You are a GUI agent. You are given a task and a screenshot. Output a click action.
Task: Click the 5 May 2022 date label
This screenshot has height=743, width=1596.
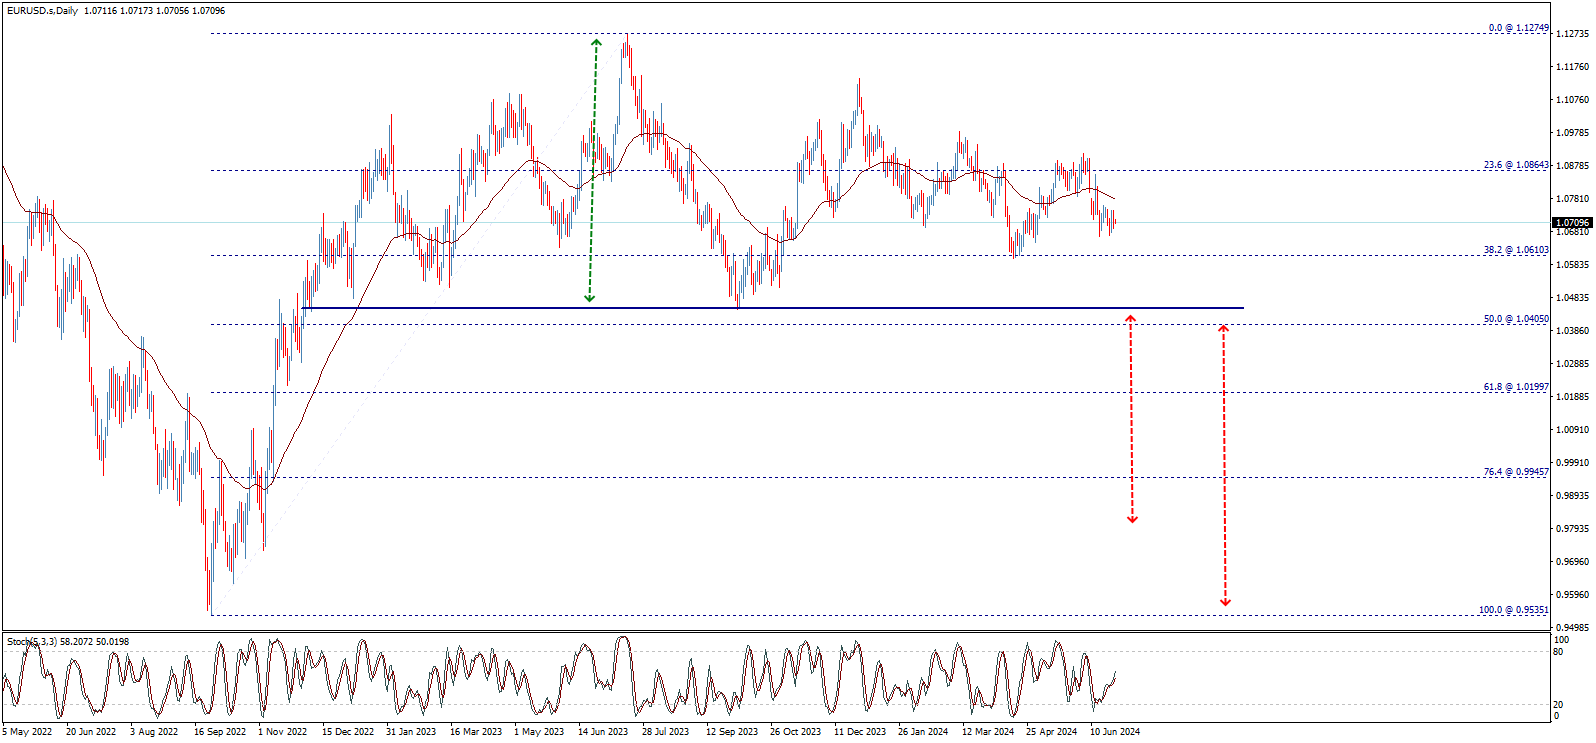[x=27, y=732]
